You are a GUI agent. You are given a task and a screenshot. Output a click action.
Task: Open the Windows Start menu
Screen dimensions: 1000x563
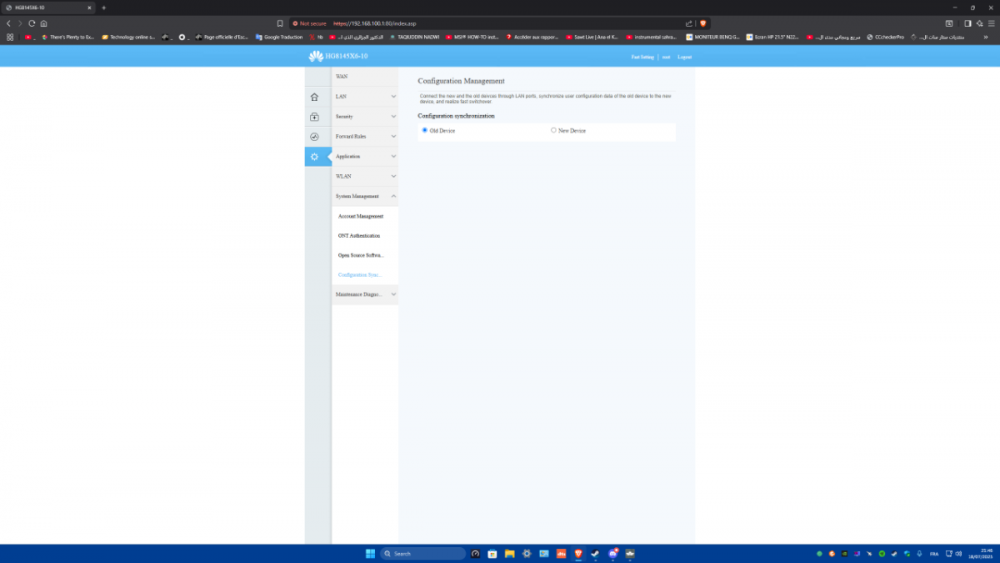(369, 553)
